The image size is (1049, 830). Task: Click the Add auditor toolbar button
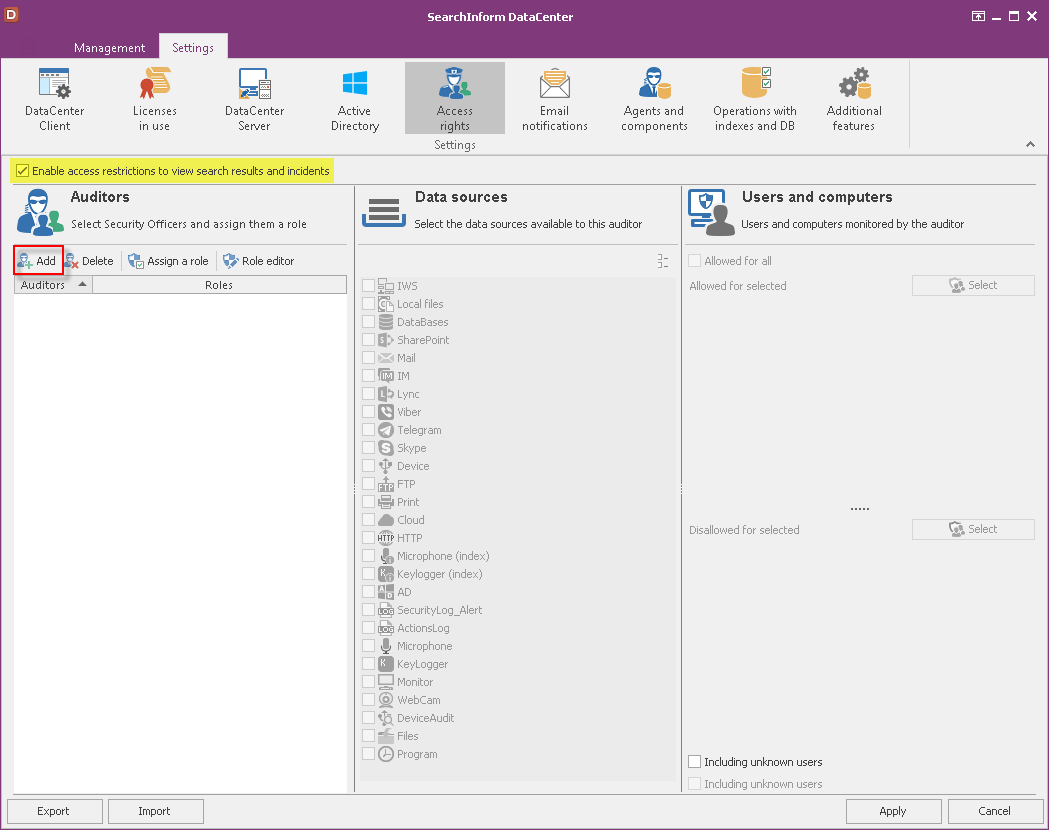click(38, 261)
